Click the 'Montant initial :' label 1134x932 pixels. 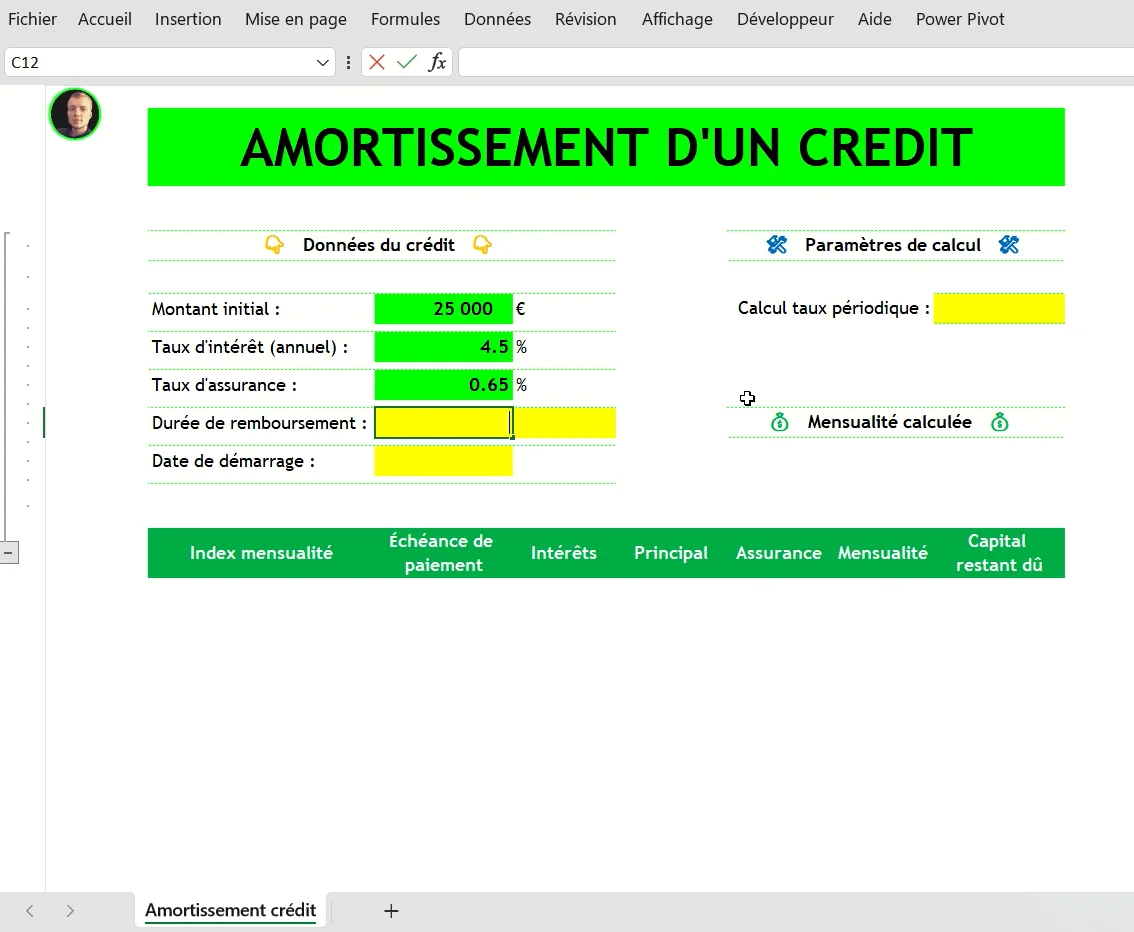click(216, 309)
